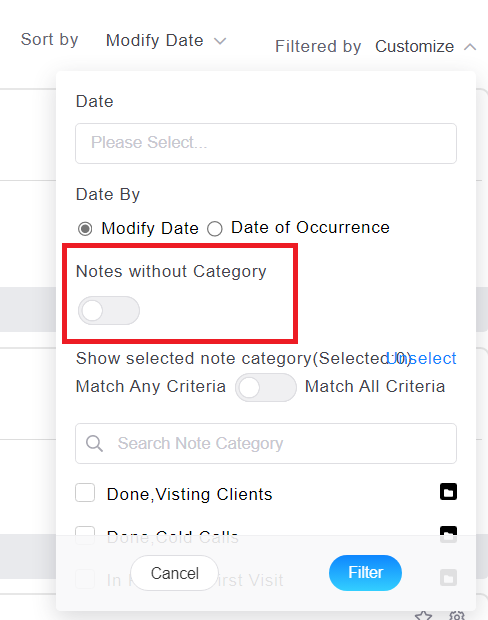Click the blue Filter button
488x620 pixels.
(x=365, y=573)
